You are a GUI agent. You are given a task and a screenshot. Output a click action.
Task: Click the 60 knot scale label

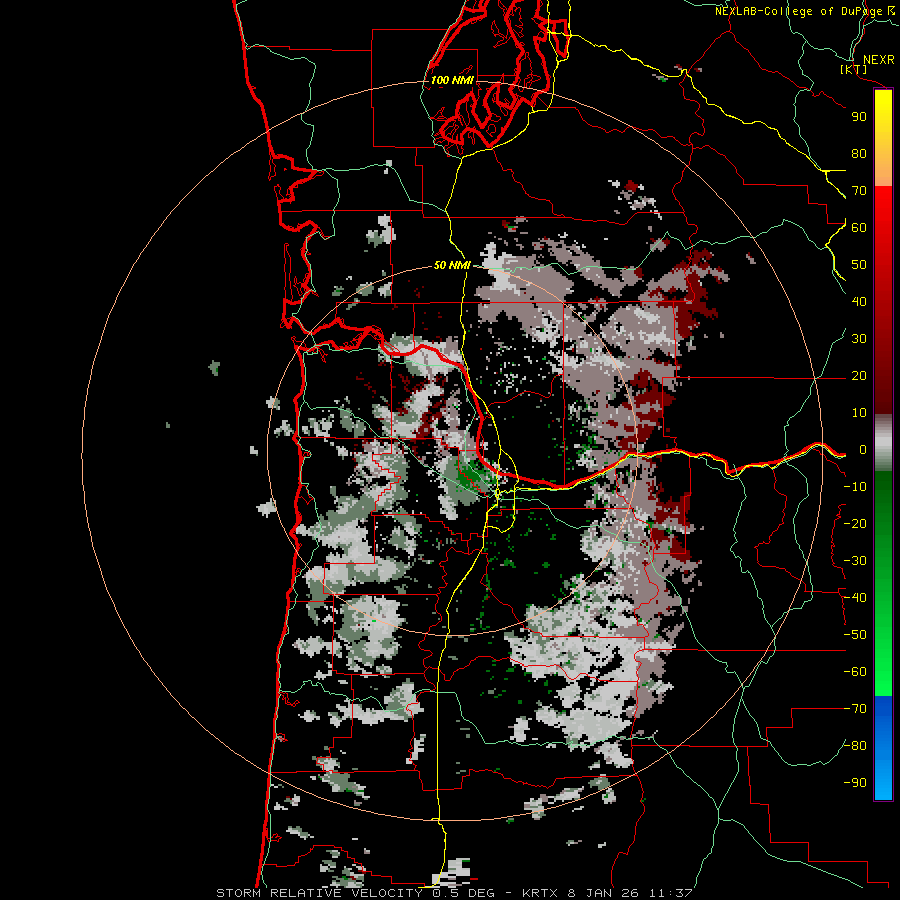(x=859, y=227)
